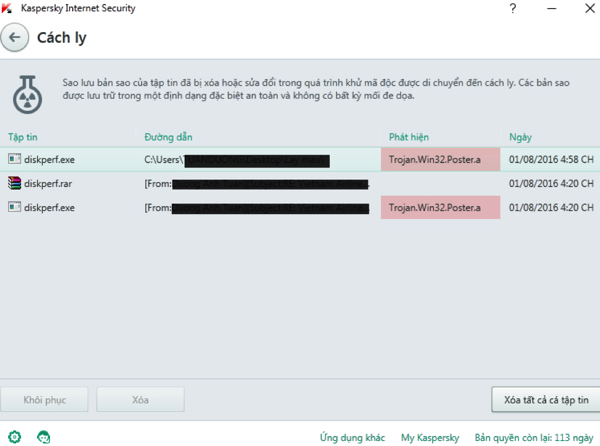The height and width of the screenshot is (446, 600).
Task: Open support via the headset face icon
Action: point(43,437)
